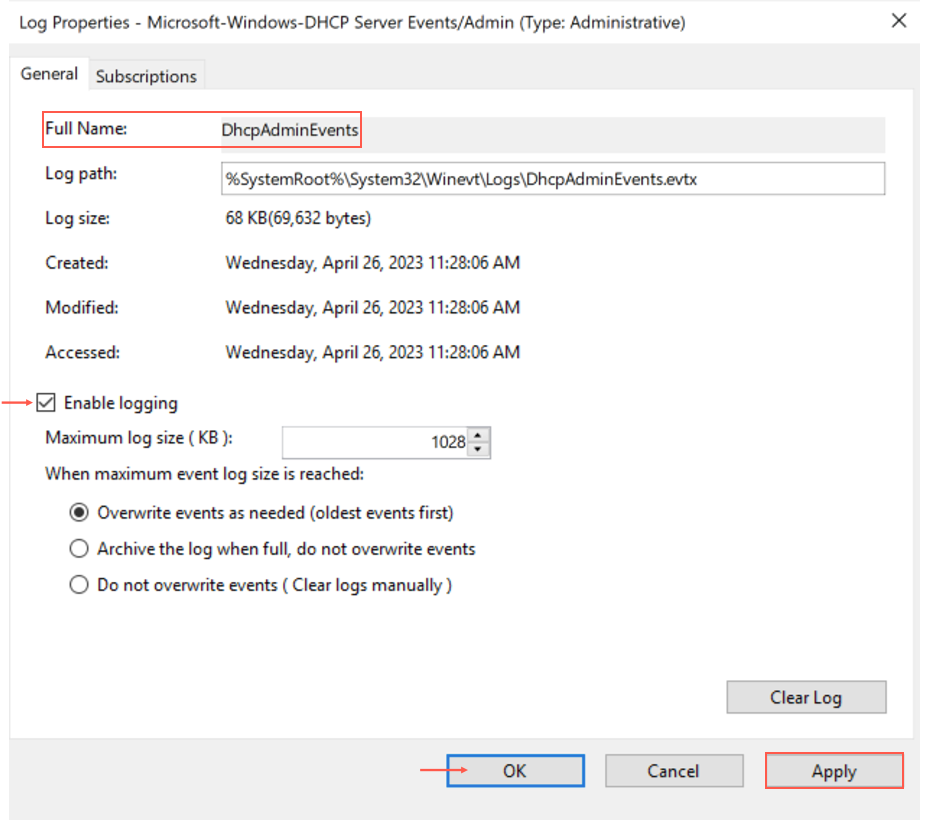This screenshot has width=927, height=820.
Task: Select Overwrite events as needed option
Action: pos(79,513)
